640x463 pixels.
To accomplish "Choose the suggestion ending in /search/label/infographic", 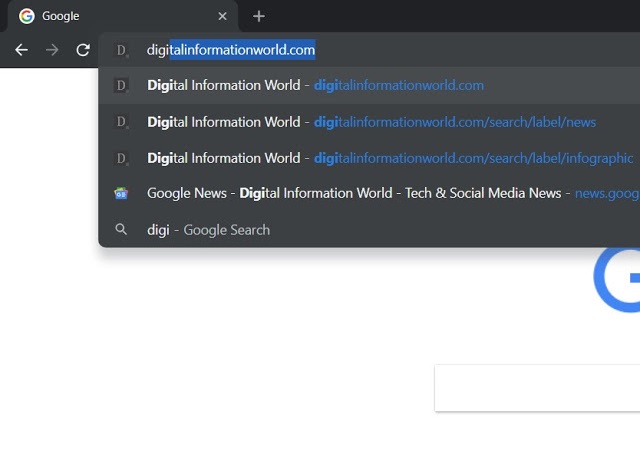I will click(369, 158).
